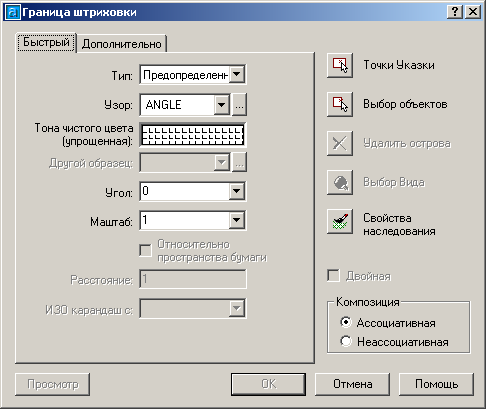Click the hatch pattern sample swatch preview
The width and height of the screenshot is (486, 409).
193,135
